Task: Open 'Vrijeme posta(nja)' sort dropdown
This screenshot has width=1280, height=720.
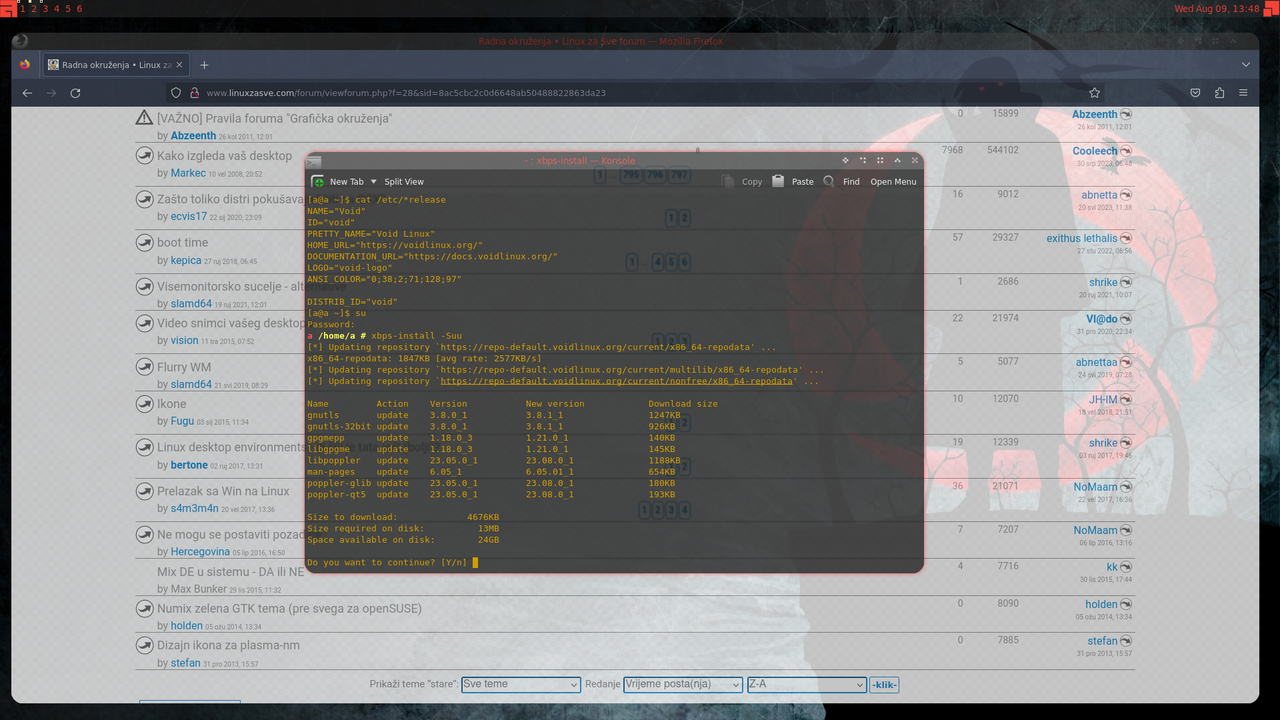Action: (x=682, y=684)
